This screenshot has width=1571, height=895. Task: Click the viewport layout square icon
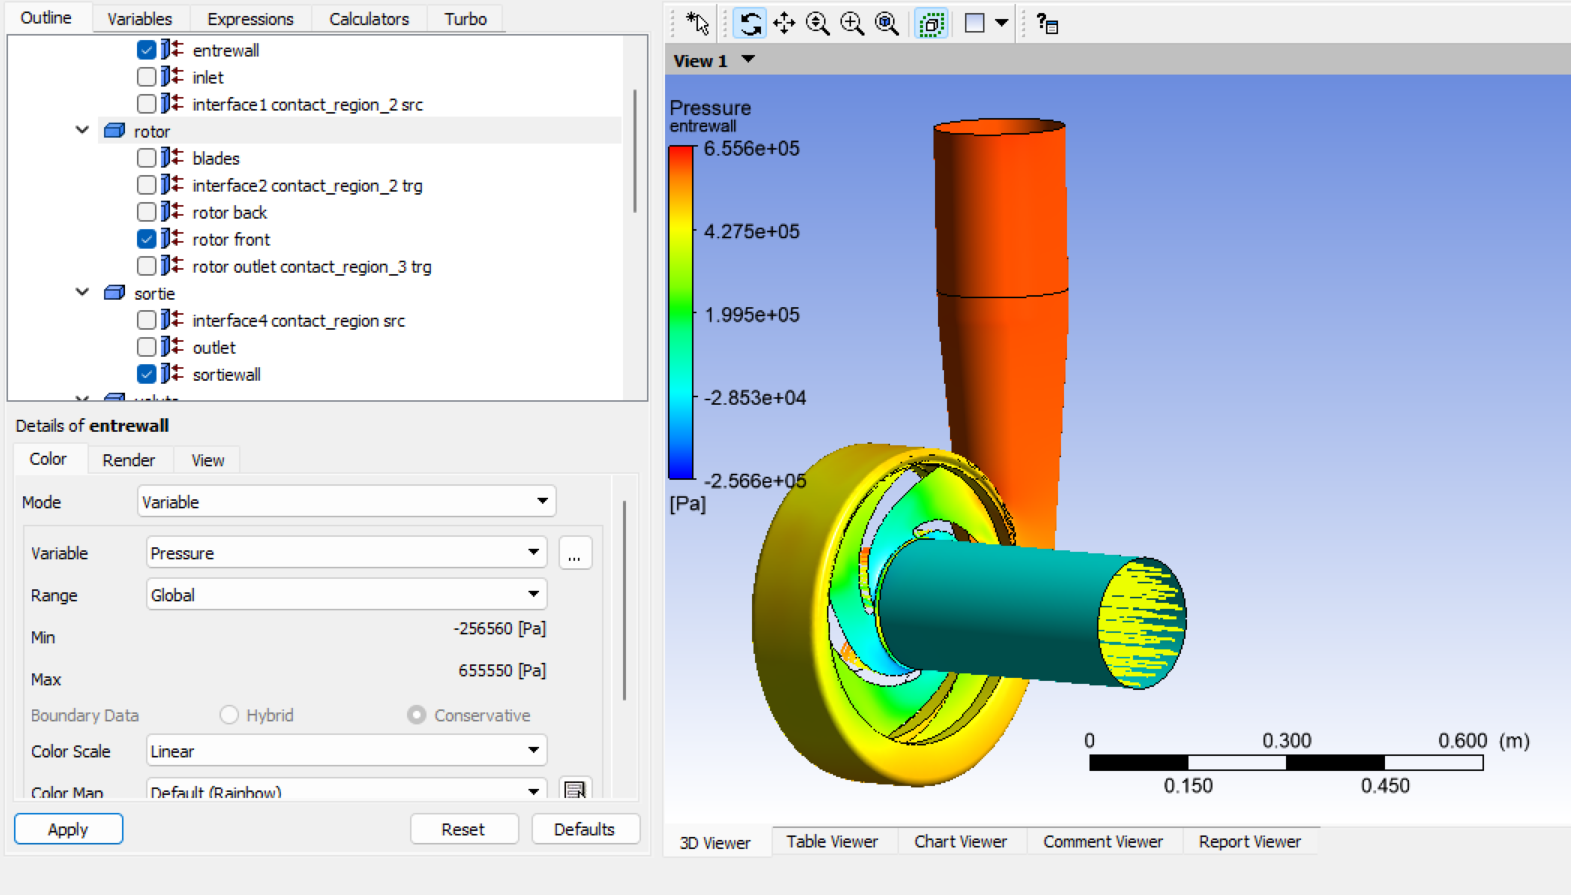pyautogui.click(x=975, y=23)
